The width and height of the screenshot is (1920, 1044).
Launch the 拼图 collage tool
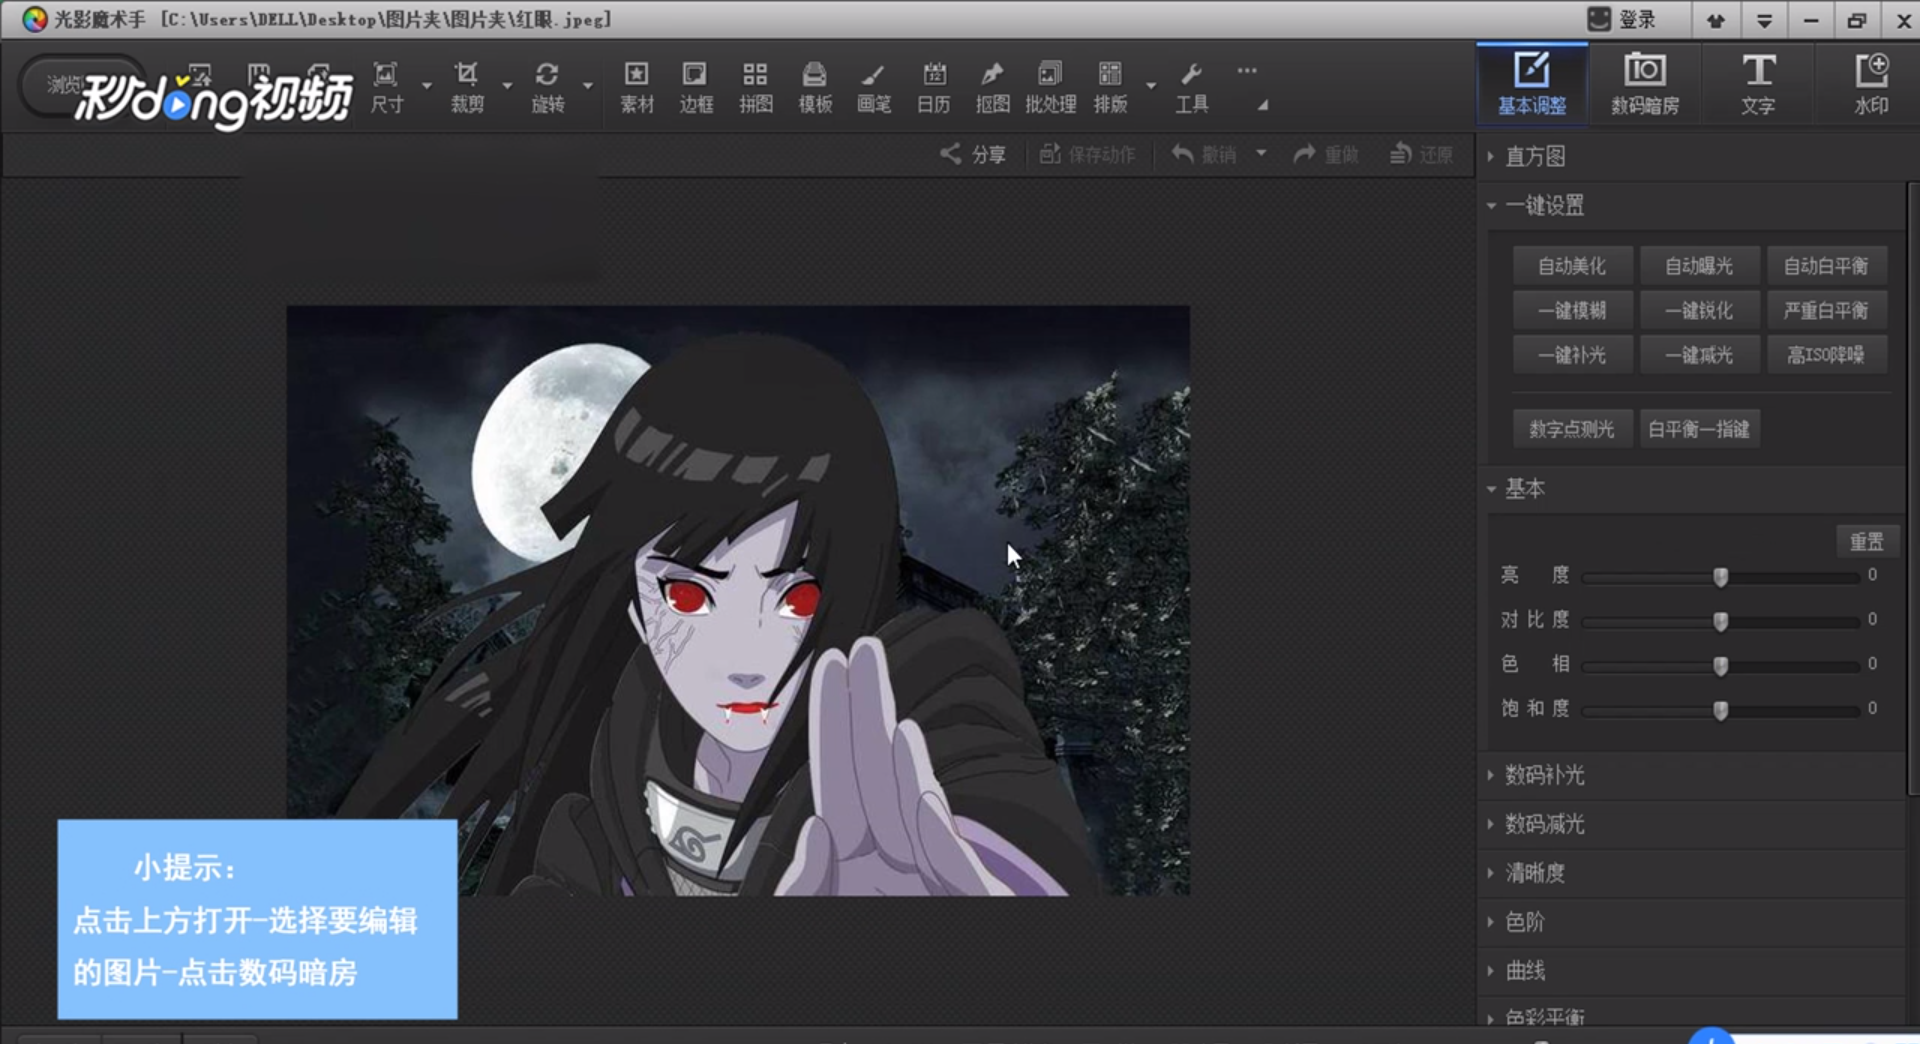pyautogui.click(x=755, y=87)
